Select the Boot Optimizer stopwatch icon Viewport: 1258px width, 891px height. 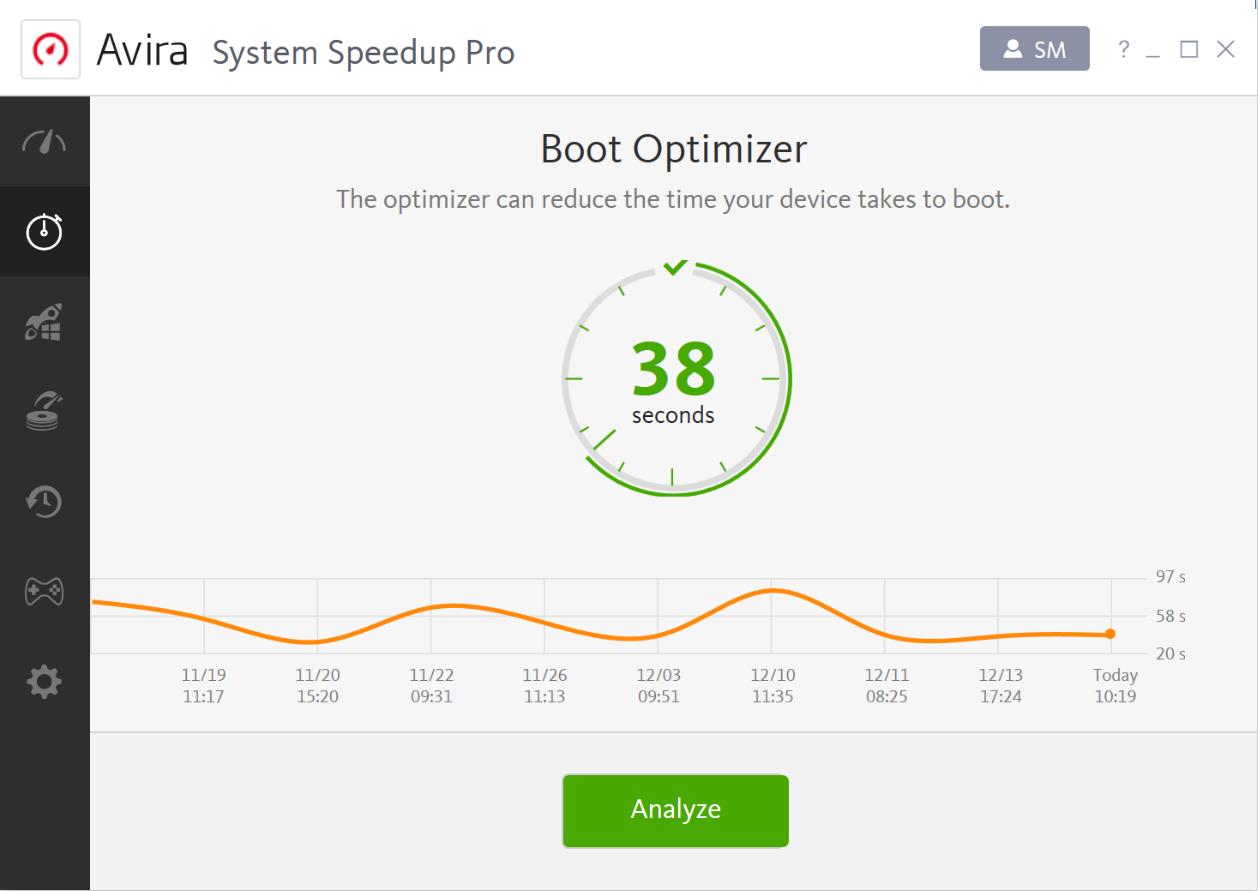(x=44, y=231)
